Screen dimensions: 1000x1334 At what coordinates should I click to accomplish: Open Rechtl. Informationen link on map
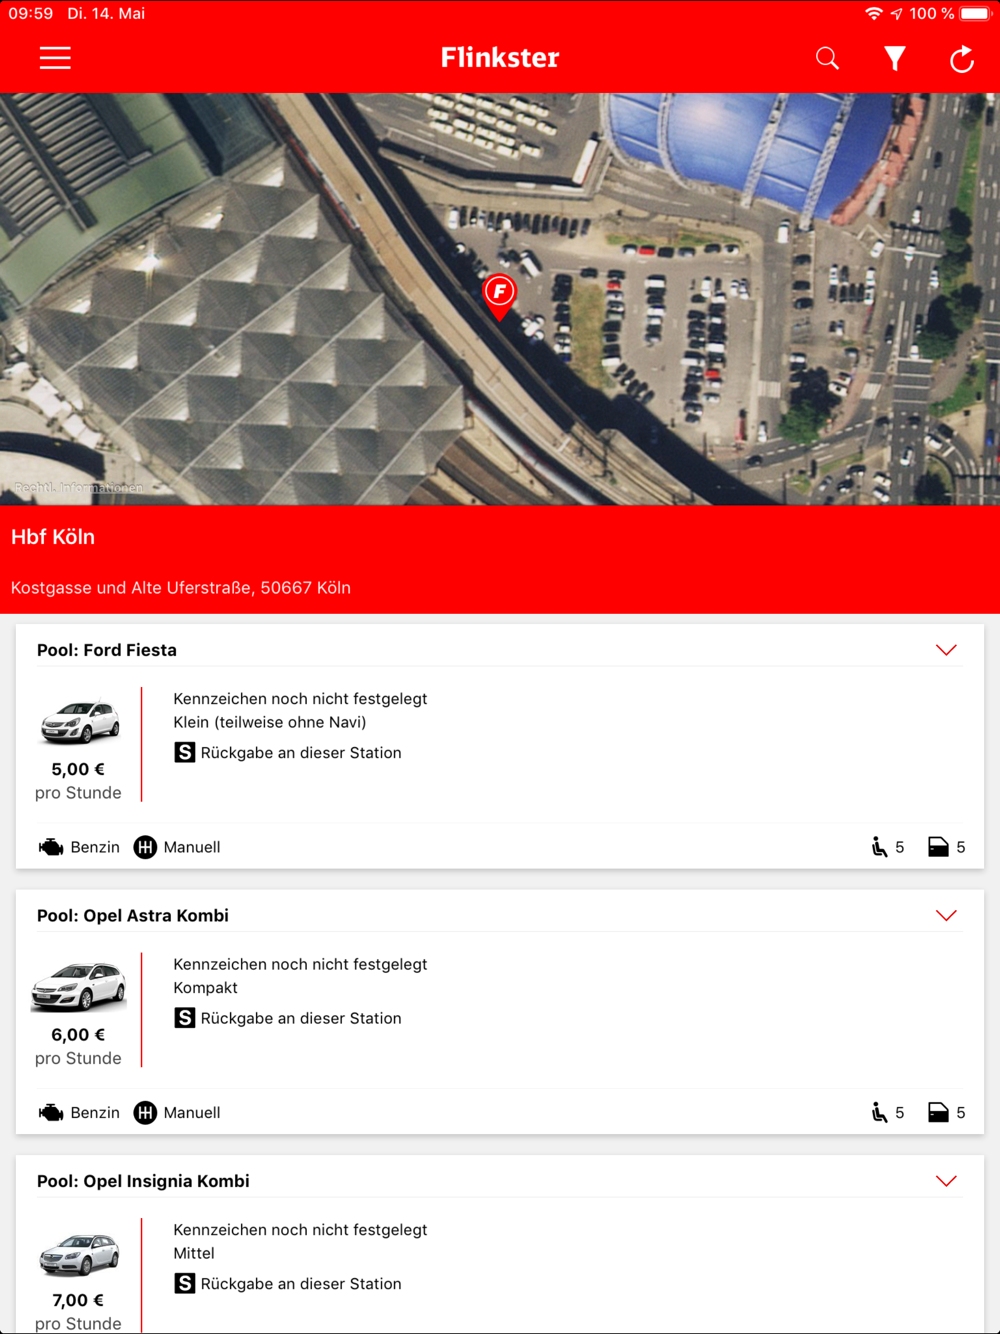pyautogui.click(x=78, y=488)
